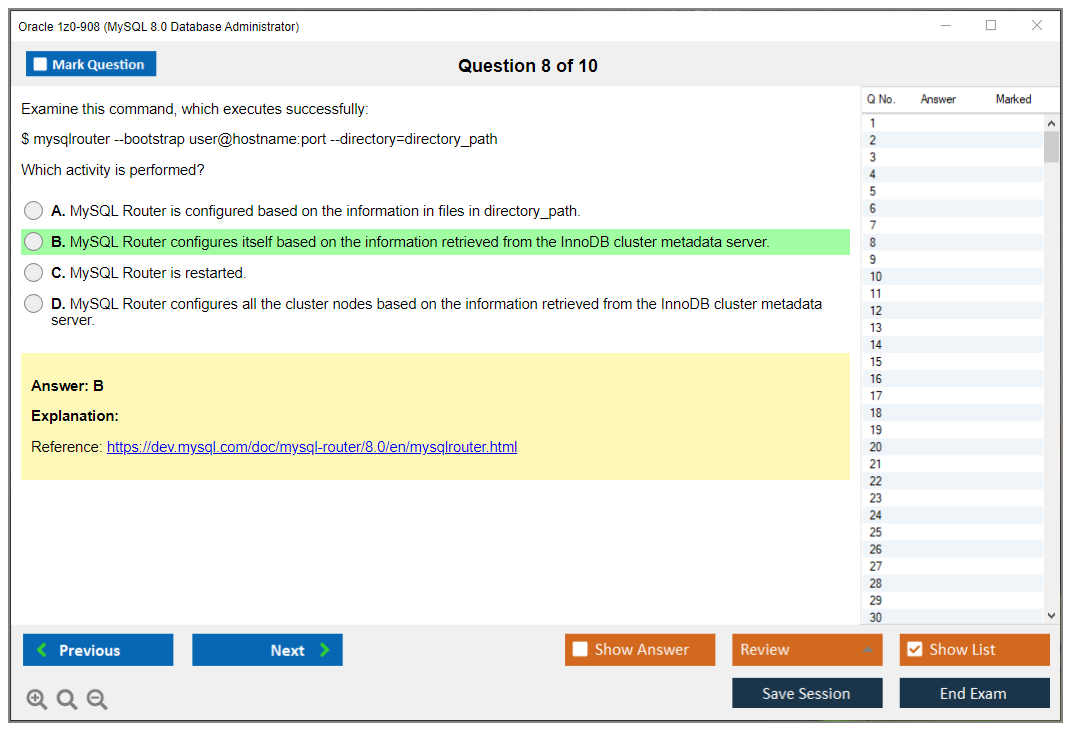Click the Save Session button
This screenshot has width=1075, height=735.
(807, 693)
